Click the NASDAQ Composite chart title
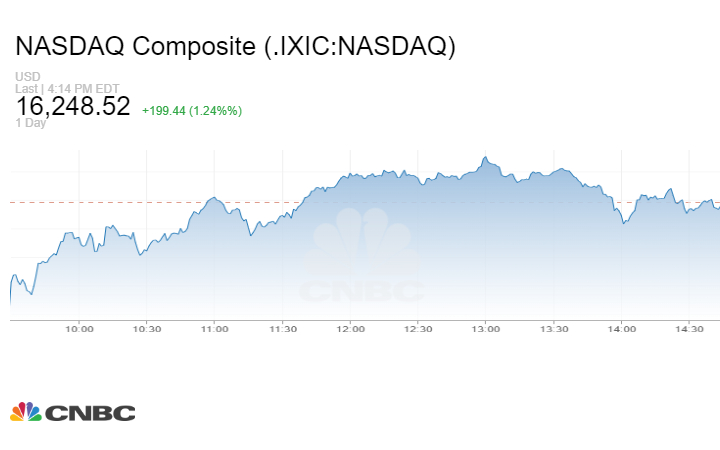 click(235, 46)
